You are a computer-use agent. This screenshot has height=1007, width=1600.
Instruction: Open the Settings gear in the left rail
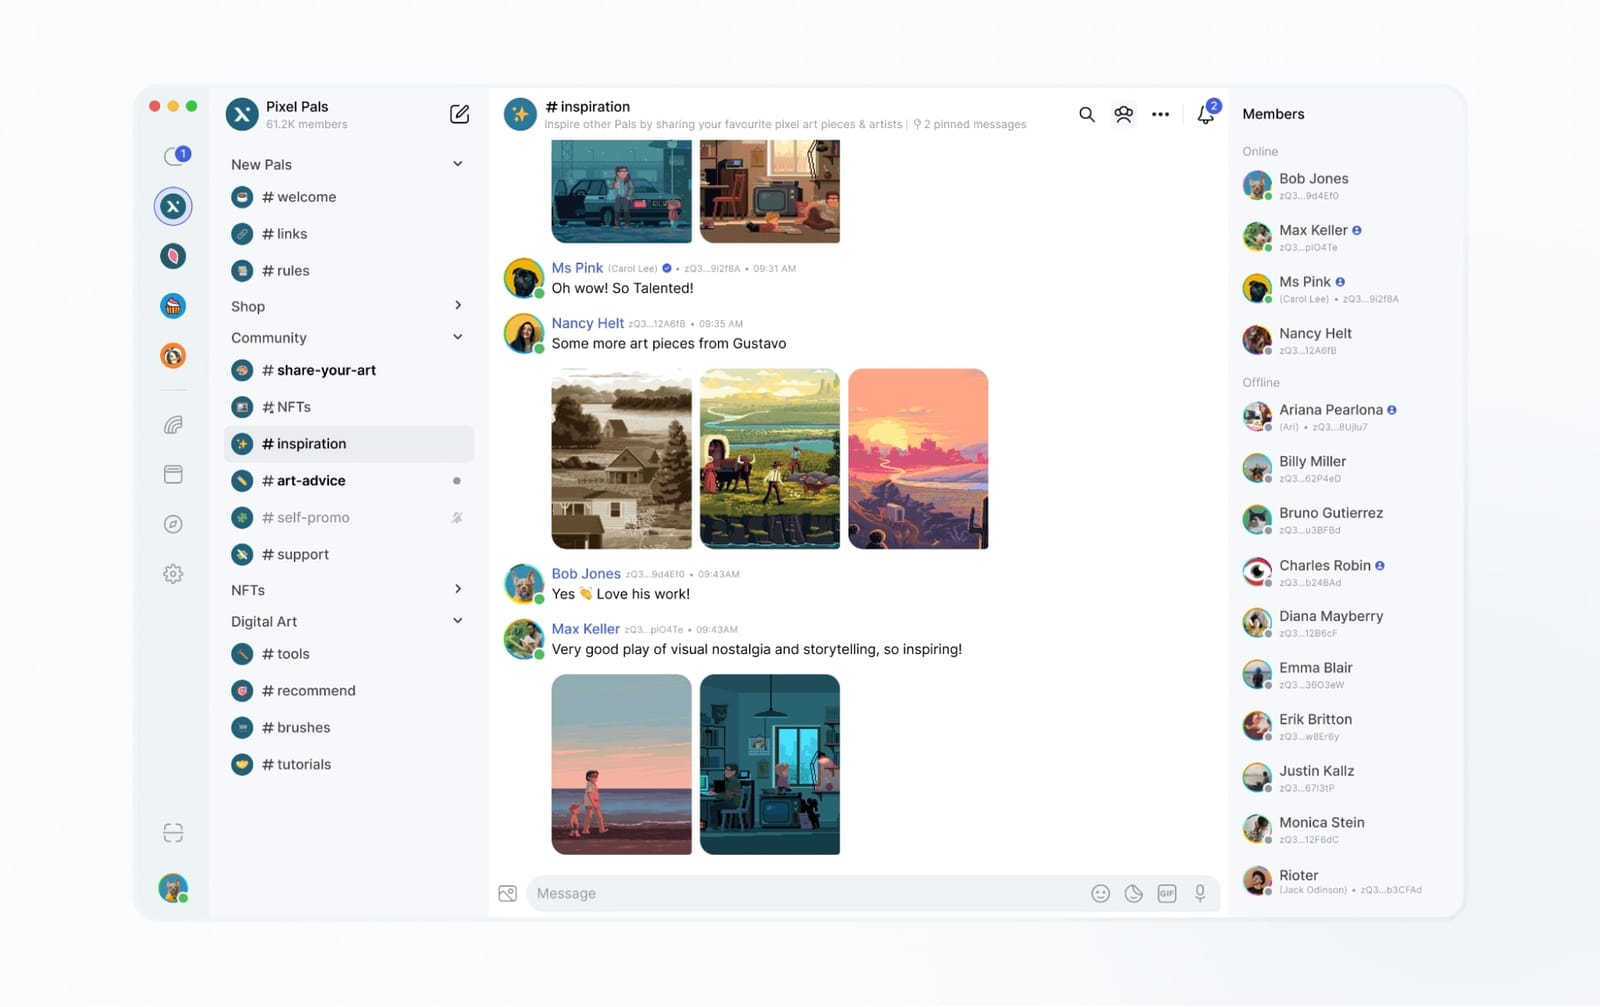[173, 573]
